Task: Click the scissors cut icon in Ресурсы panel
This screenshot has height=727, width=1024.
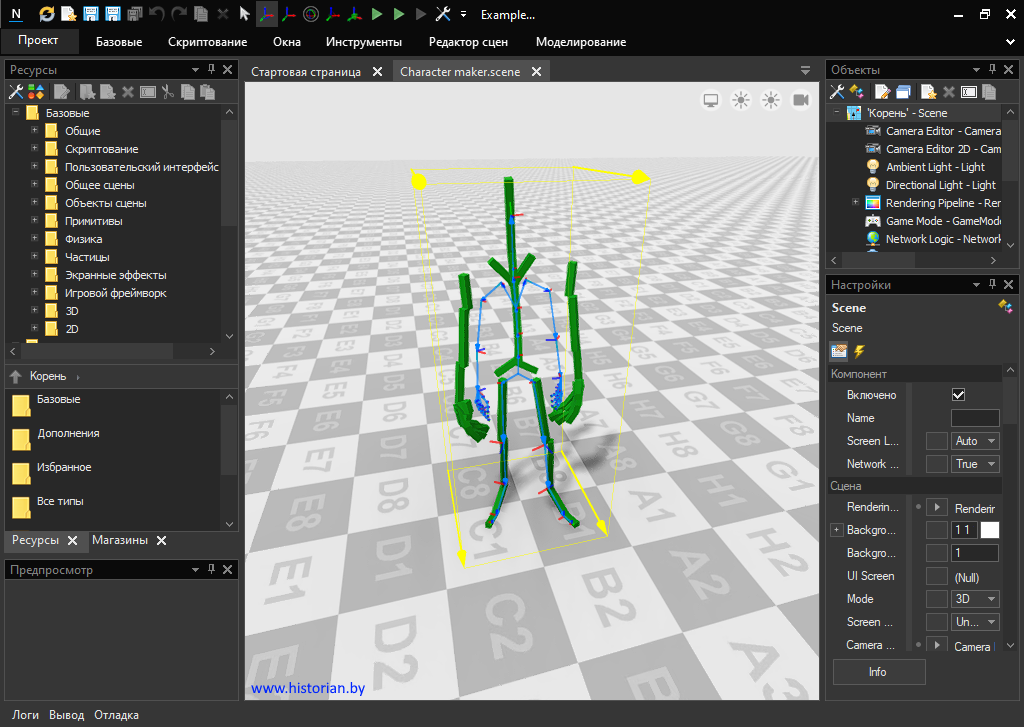Action: point(168,92)
